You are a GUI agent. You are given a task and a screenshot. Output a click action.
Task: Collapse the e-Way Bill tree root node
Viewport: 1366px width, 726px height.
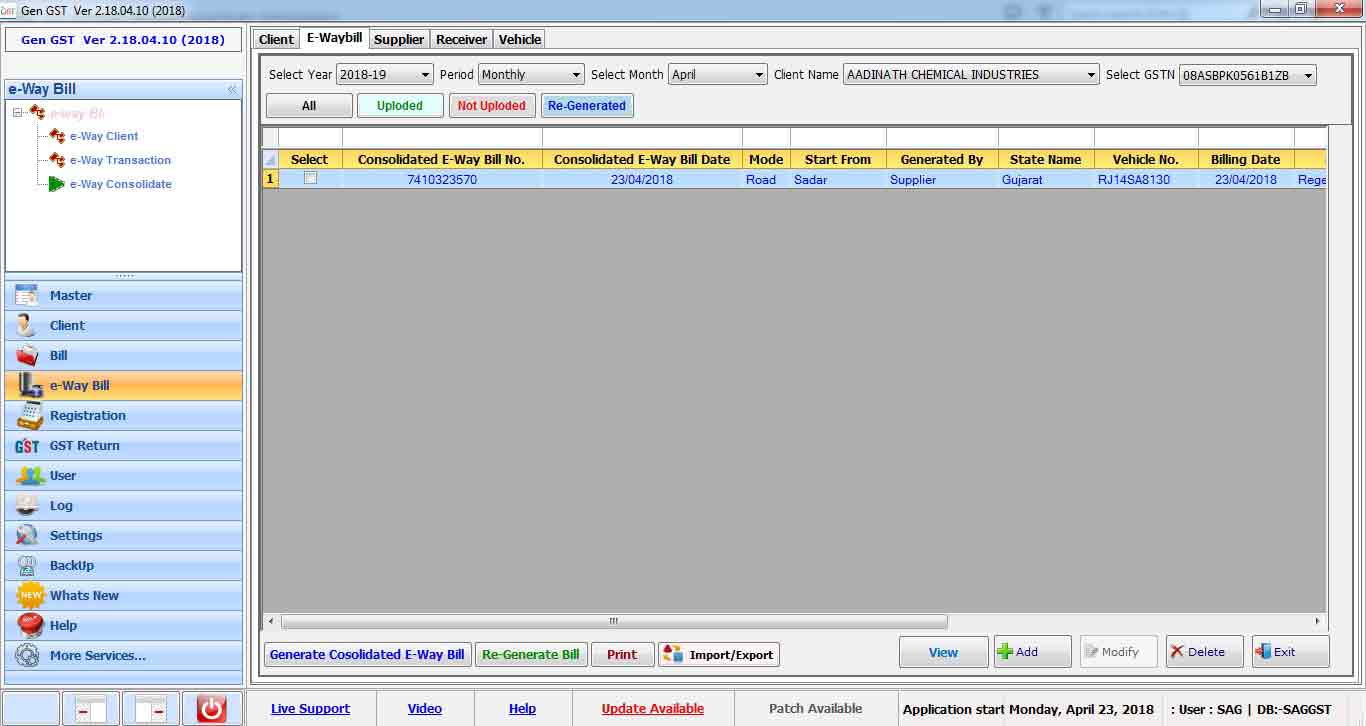pos(19,113)
